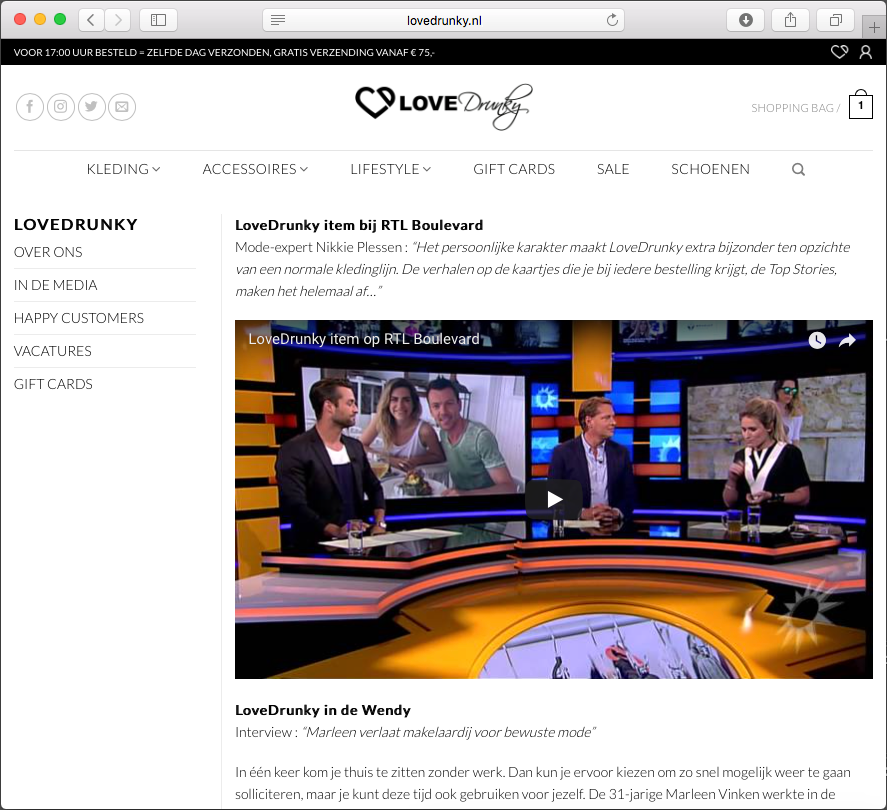Open IN DE MEDIA in the sidebar
This screenshot has width=887, height=810.
[55, 285]
